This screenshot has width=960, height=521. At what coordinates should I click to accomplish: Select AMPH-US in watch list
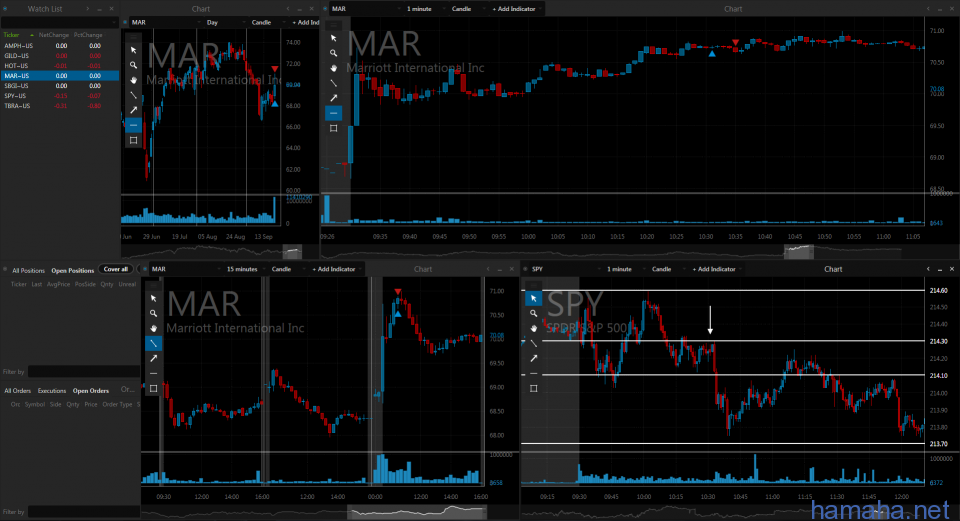pos(59,45)
